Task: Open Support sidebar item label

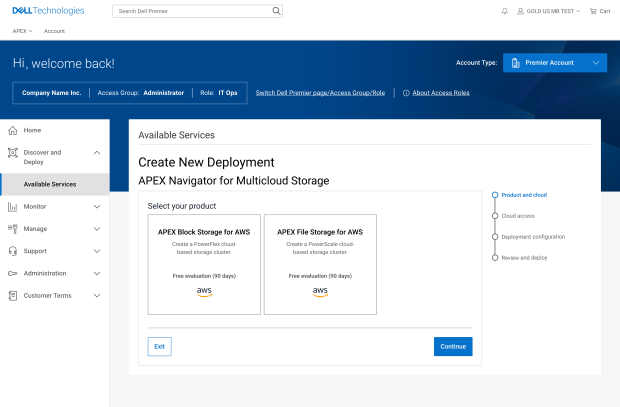Action: [x=35, y=251]
